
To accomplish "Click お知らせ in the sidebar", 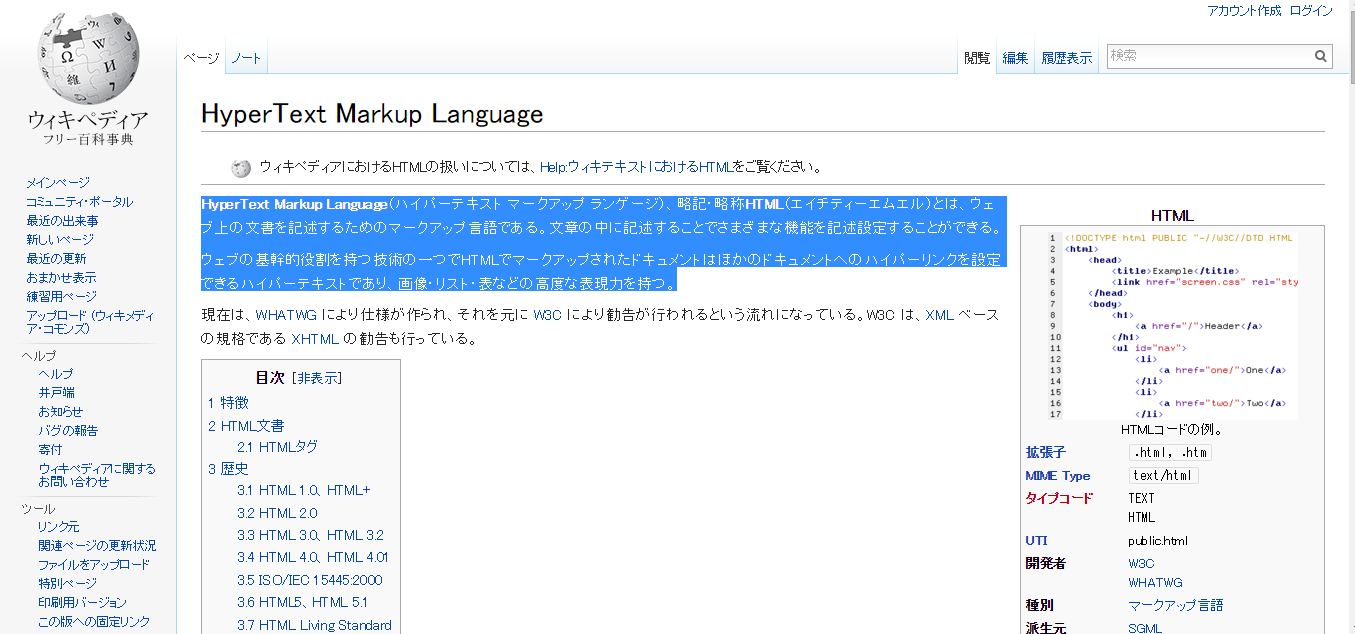I will pyautogui.click(x=61, y=411).
